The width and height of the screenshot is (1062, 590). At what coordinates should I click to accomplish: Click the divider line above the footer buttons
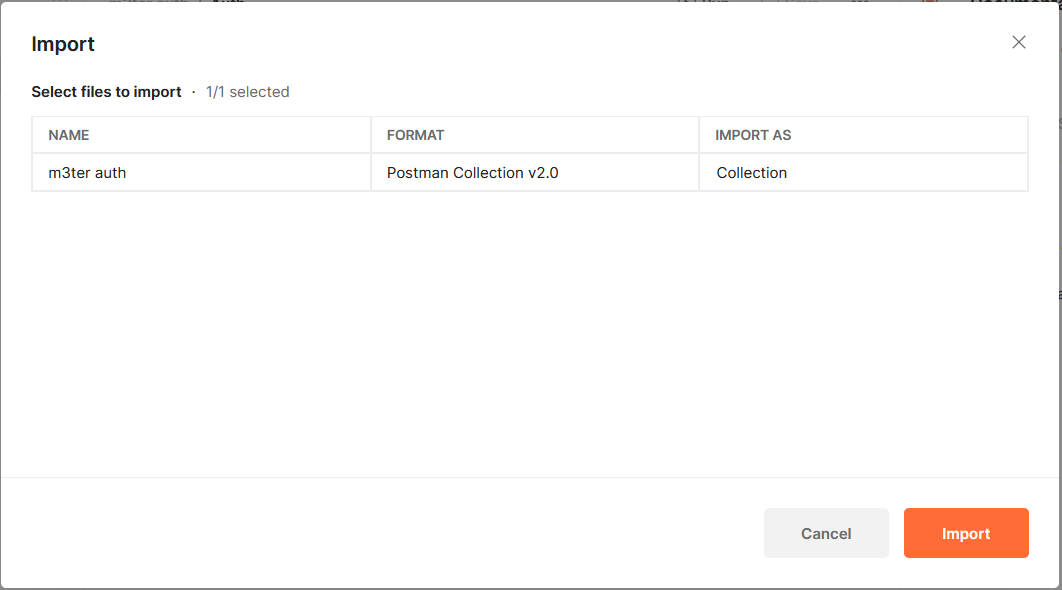pos(530,478)
